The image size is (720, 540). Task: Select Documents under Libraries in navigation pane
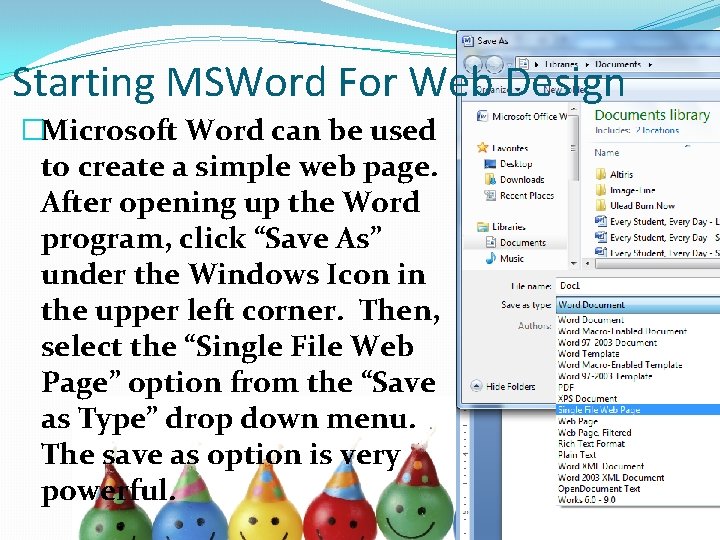click(516, 242)
